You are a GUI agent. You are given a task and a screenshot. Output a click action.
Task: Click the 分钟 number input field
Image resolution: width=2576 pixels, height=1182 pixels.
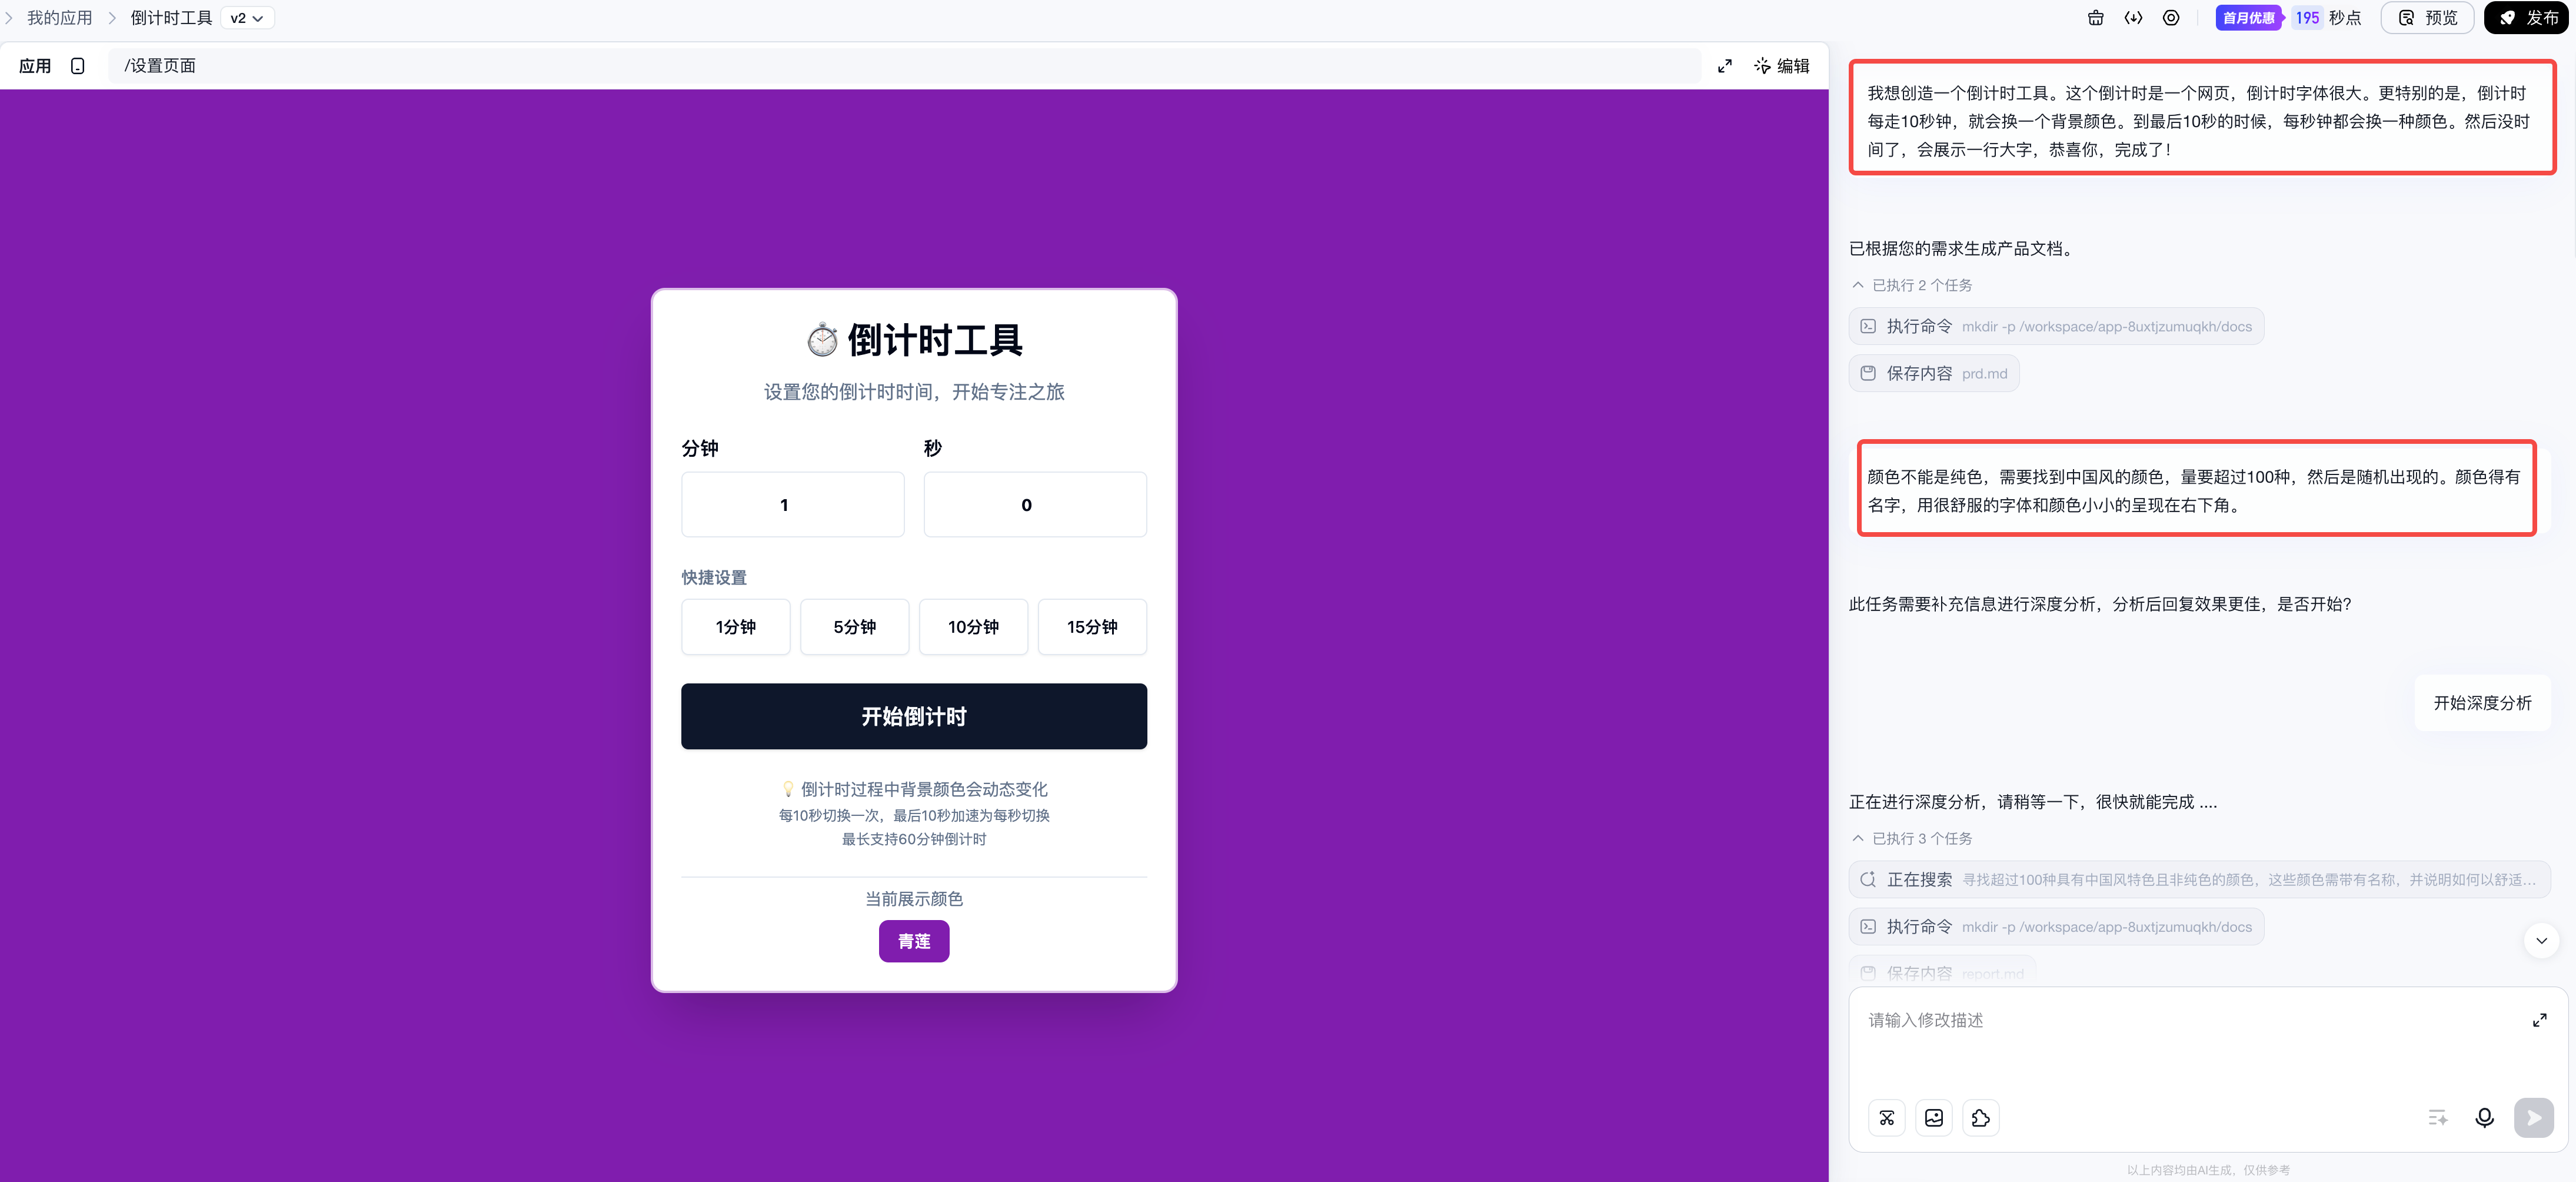coord(792,505)
